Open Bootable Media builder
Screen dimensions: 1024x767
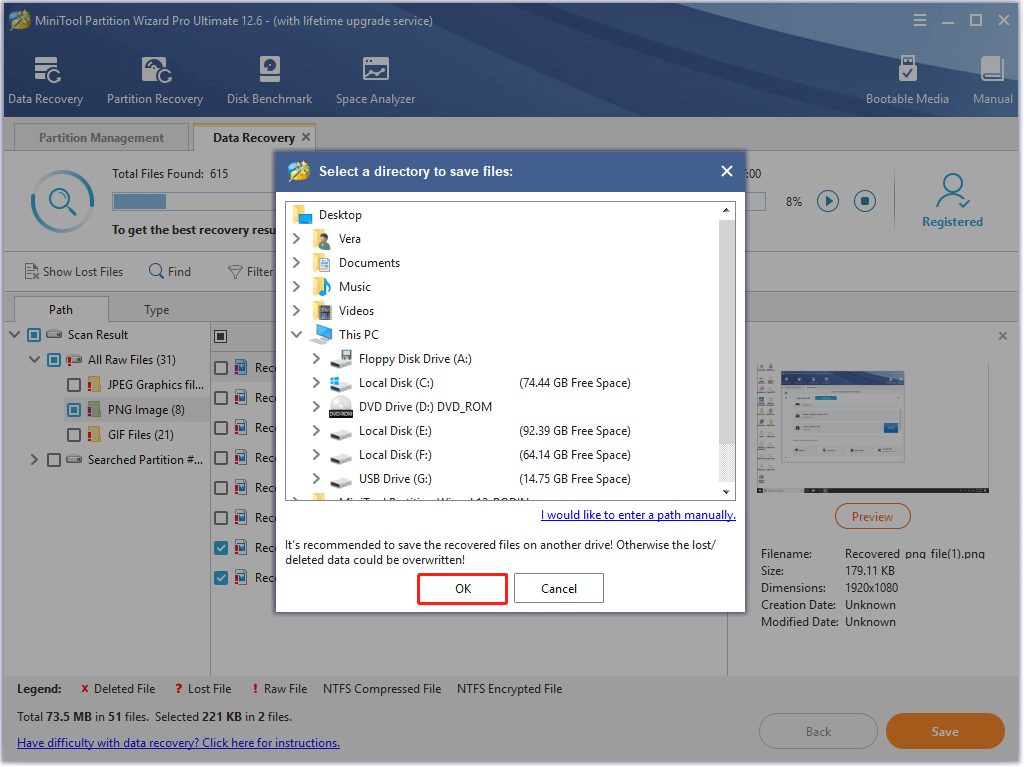coord(907,80)
